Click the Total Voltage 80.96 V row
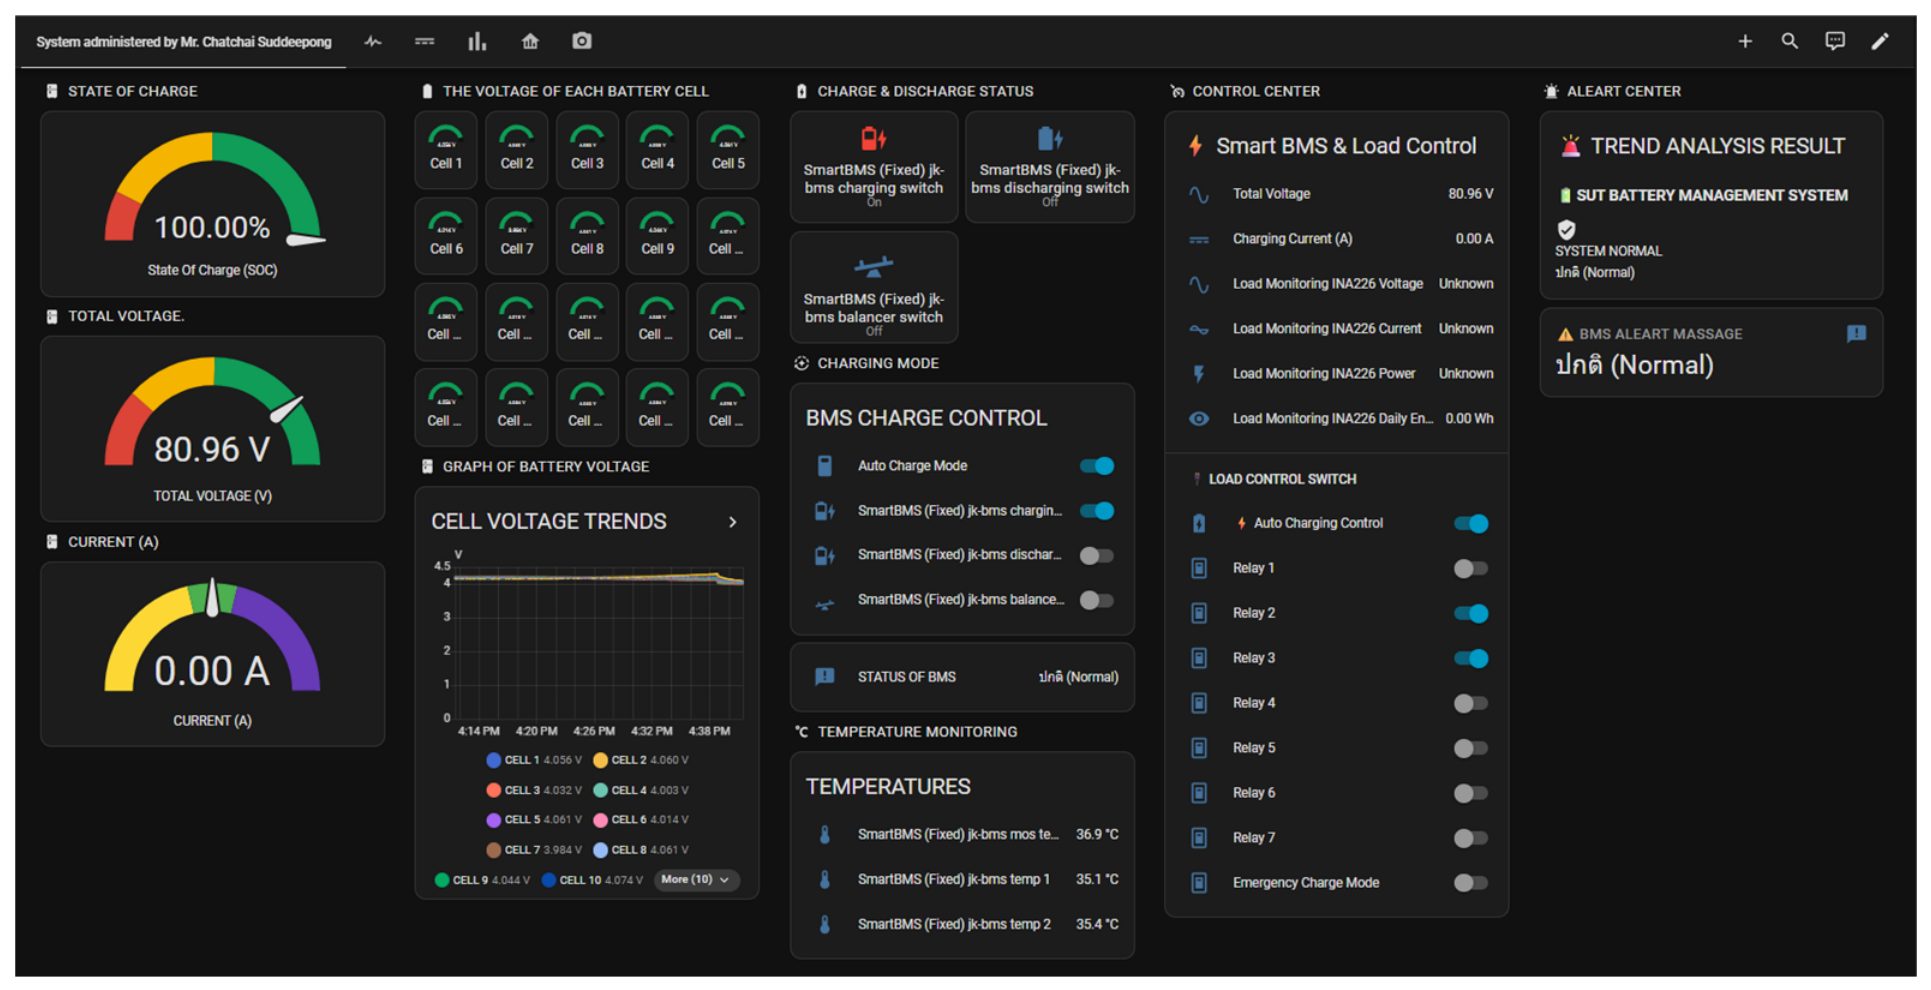This screenshot has height=990, width=1931. click(x=1337, y=194)
